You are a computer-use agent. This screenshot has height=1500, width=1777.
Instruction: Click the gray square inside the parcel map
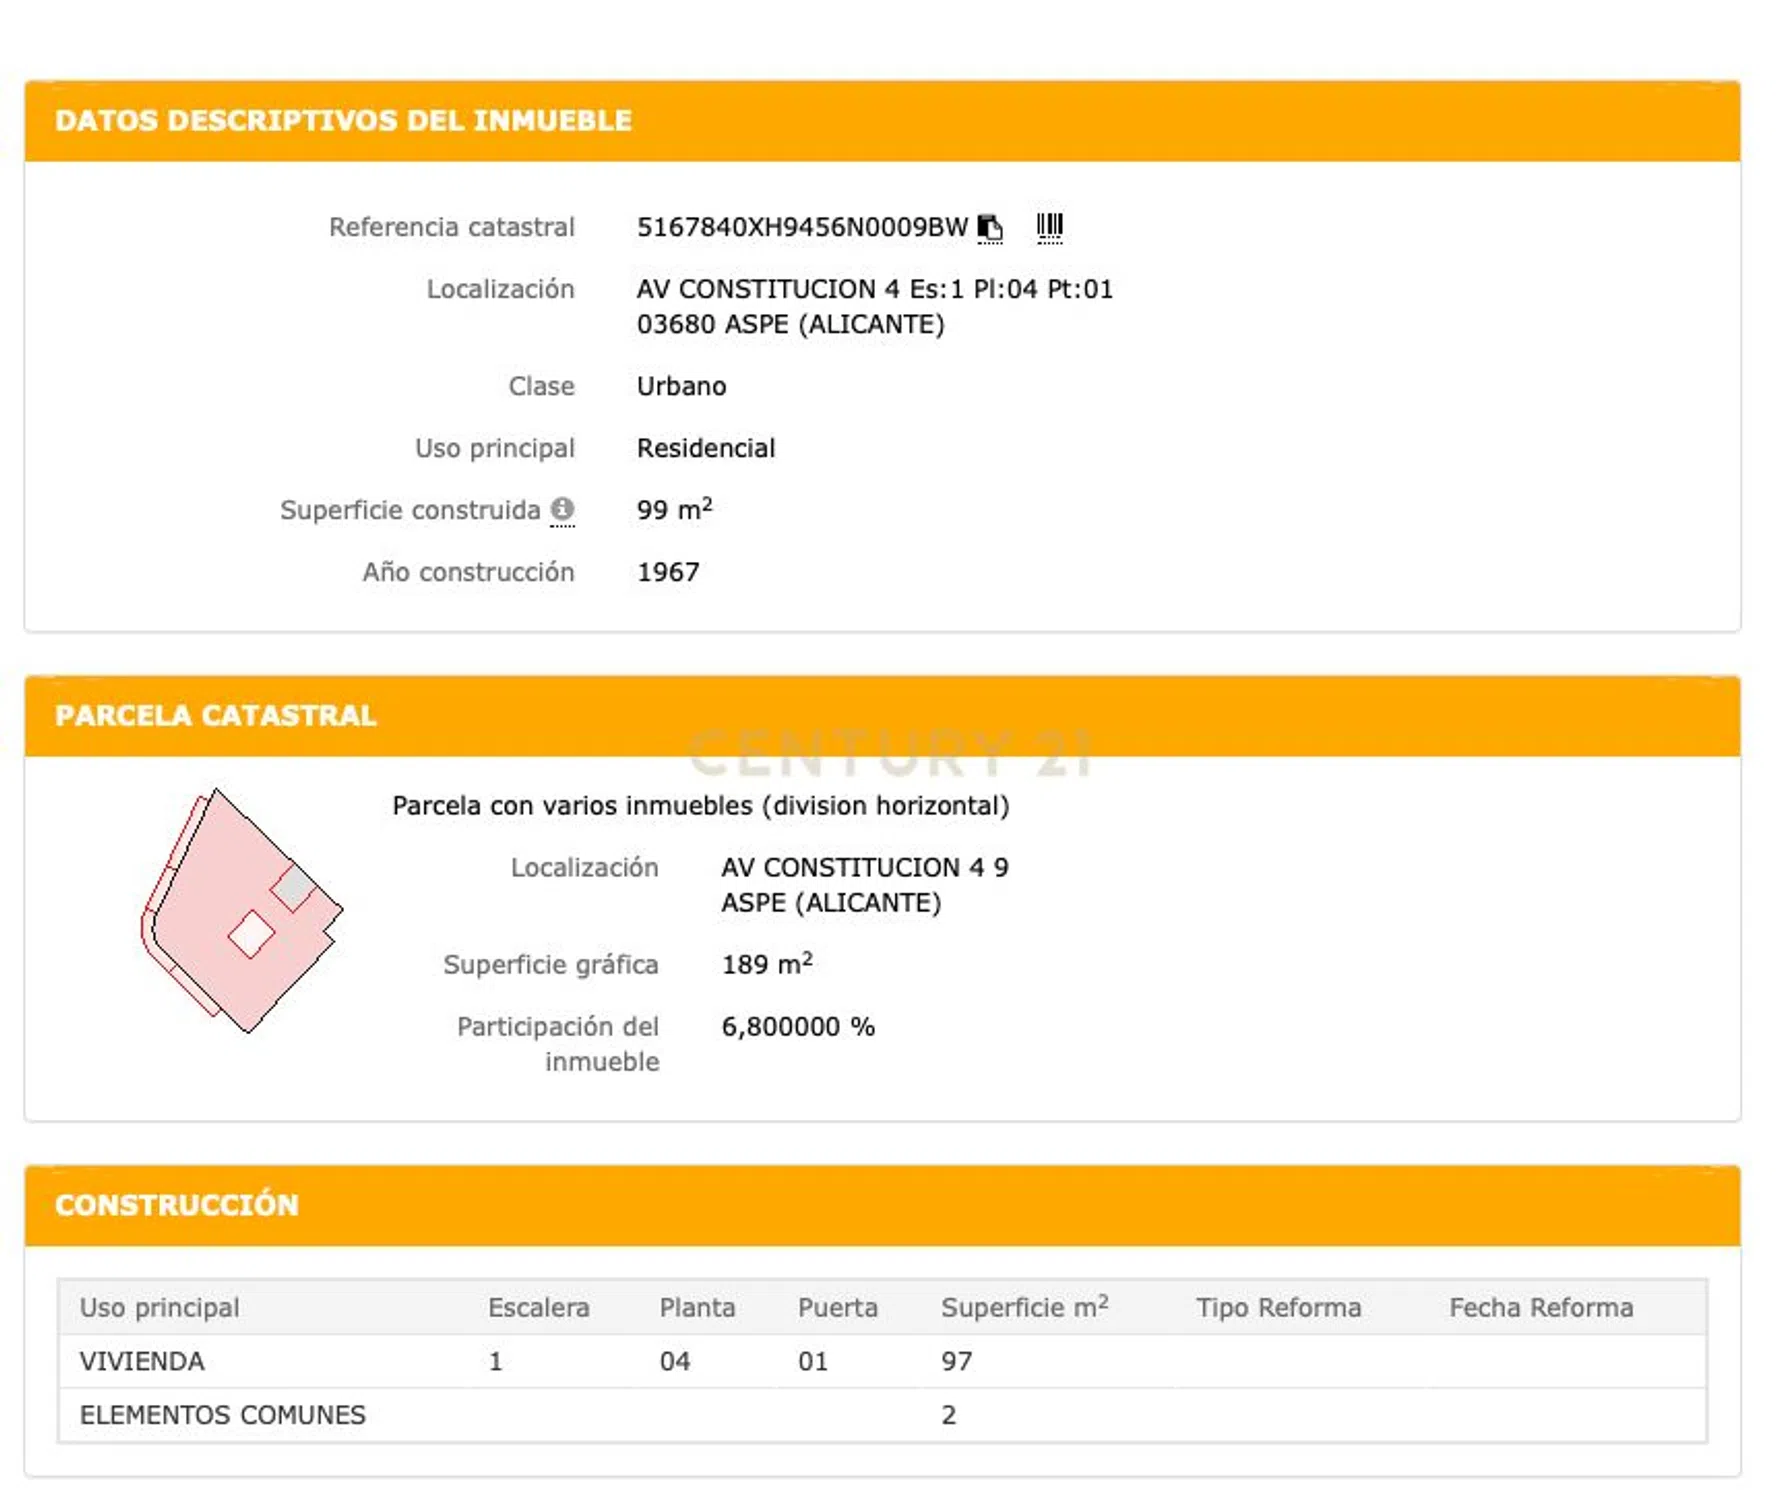click(294, 888)
